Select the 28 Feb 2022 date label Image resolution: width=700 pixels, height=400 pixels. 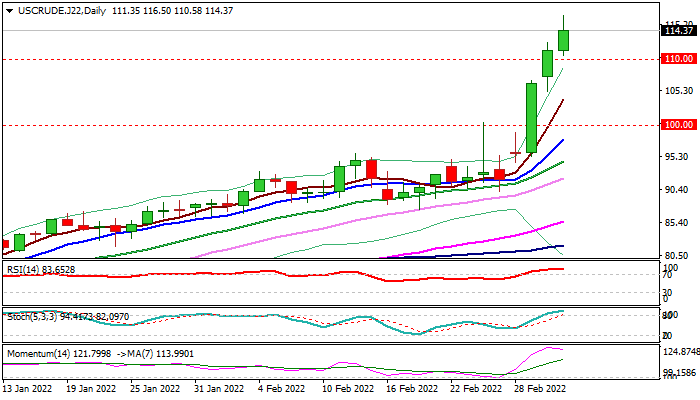pyautogui.click(x=540, y=389)
